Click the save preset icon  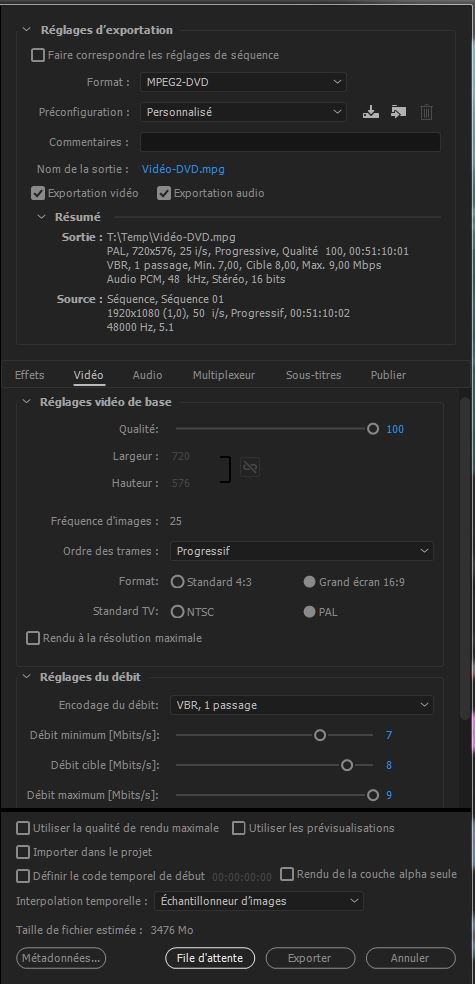tap(371, 112)
